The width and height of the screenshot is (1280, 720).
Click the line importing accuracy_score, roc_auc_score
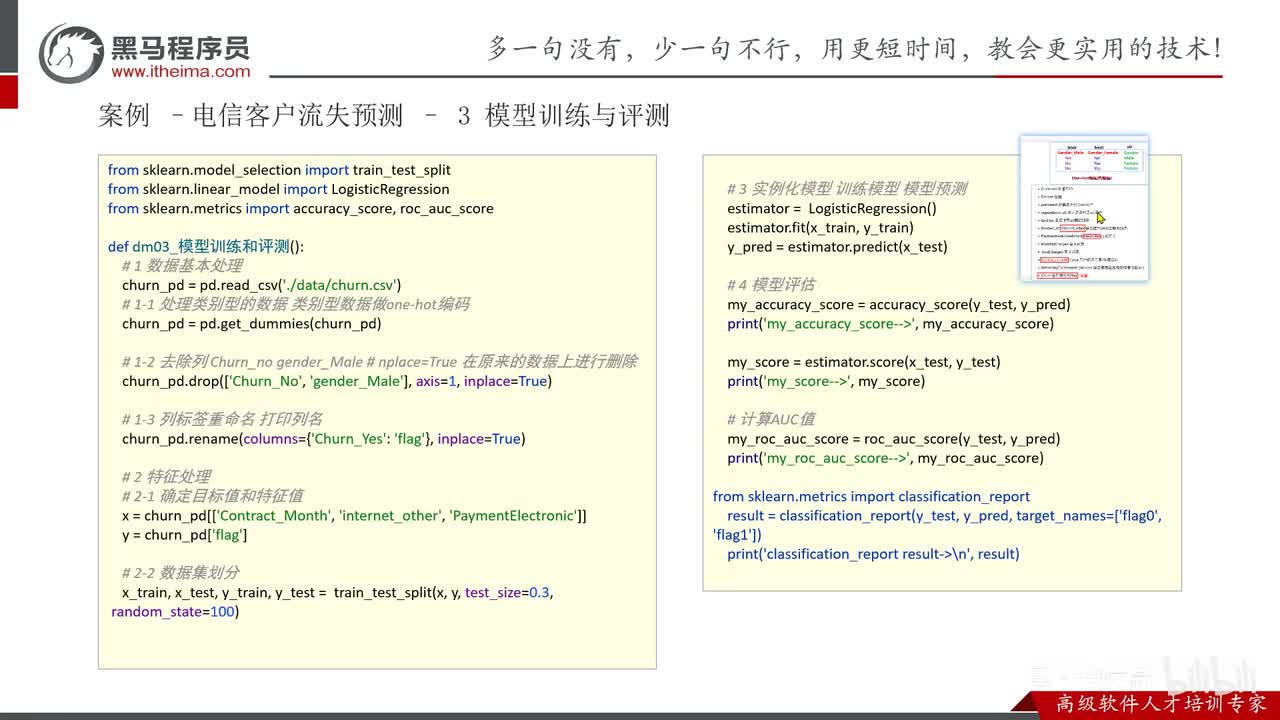[x=300, y=208]
